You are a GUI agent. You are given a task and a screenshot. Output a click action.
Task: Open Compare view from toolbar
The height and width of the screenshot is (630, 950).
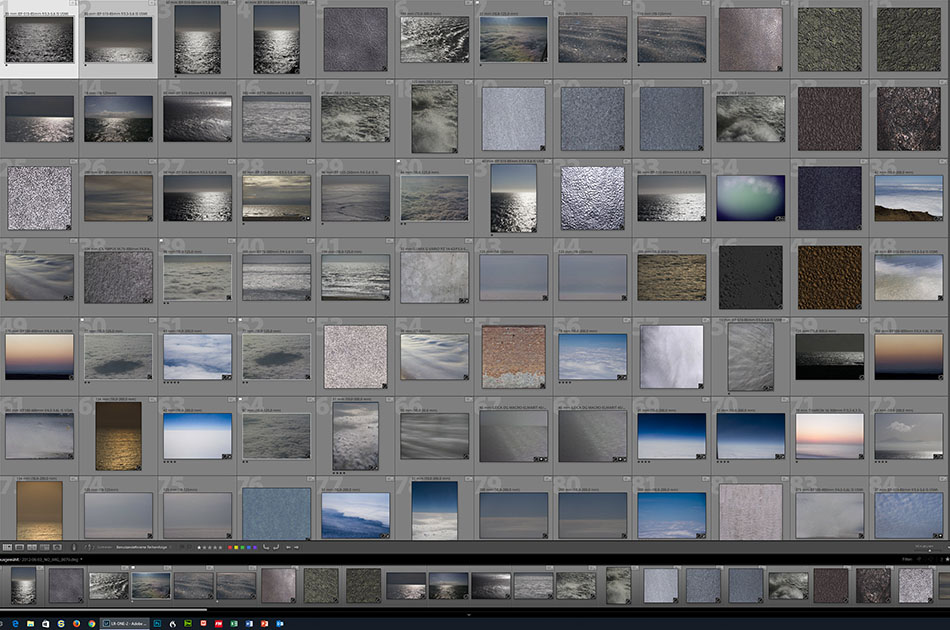coord(33,547)
